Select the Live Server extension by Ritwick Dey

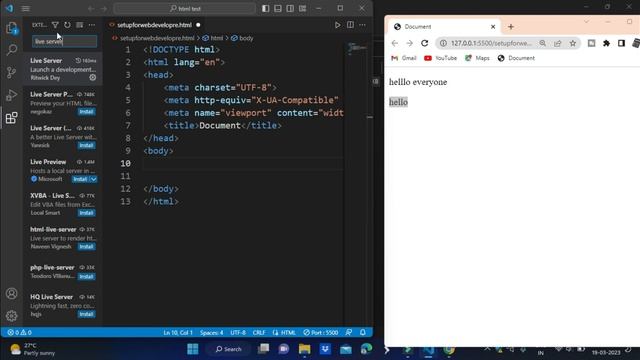62,69
